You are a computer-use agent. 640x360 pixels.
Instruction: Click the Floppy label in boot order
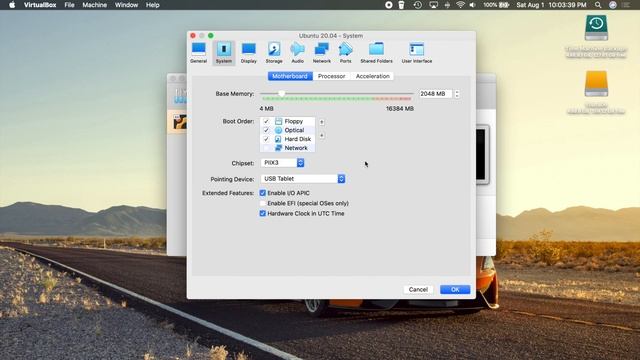pos(293,121)
